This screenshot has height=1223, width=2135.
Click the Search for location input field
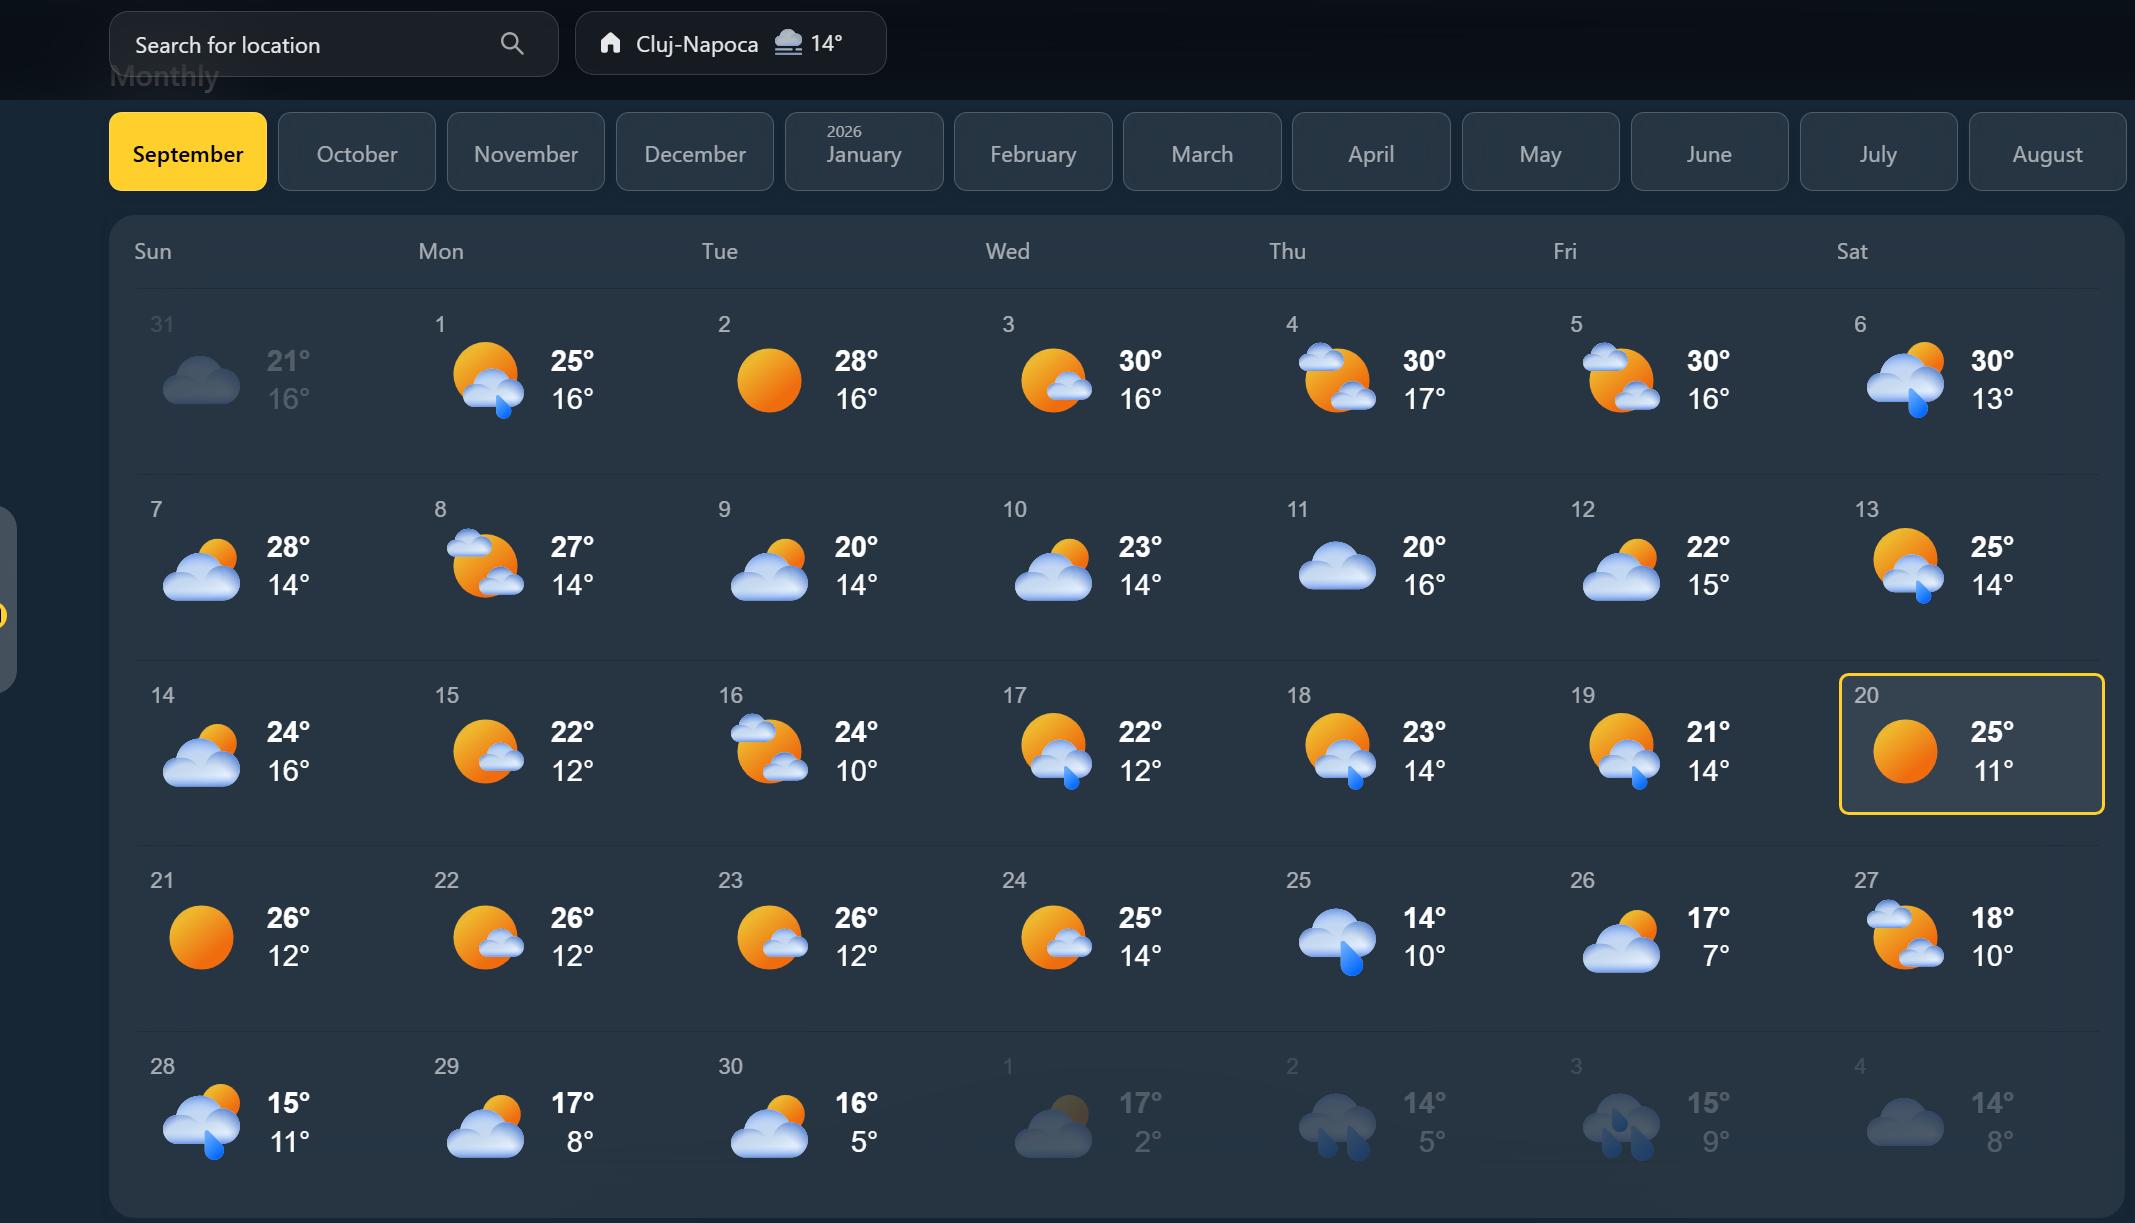[300, 44]
